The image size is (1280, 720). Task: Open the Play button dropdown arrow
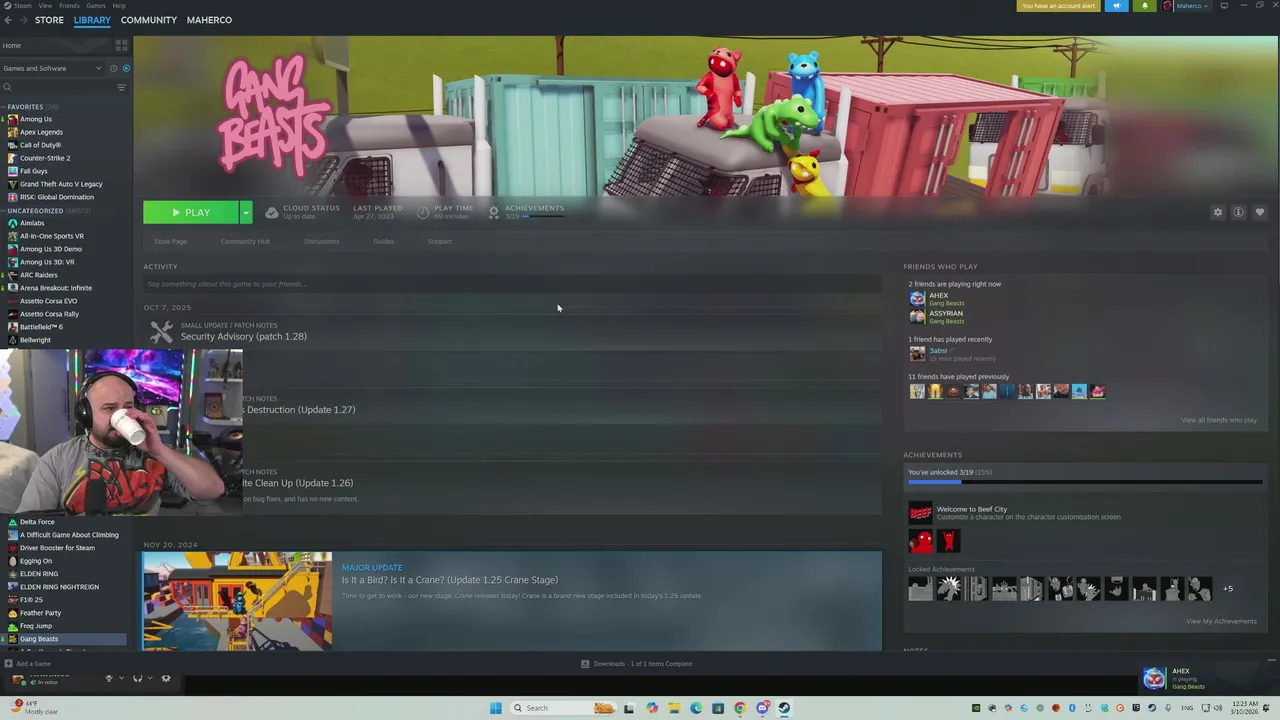[245, 212]
